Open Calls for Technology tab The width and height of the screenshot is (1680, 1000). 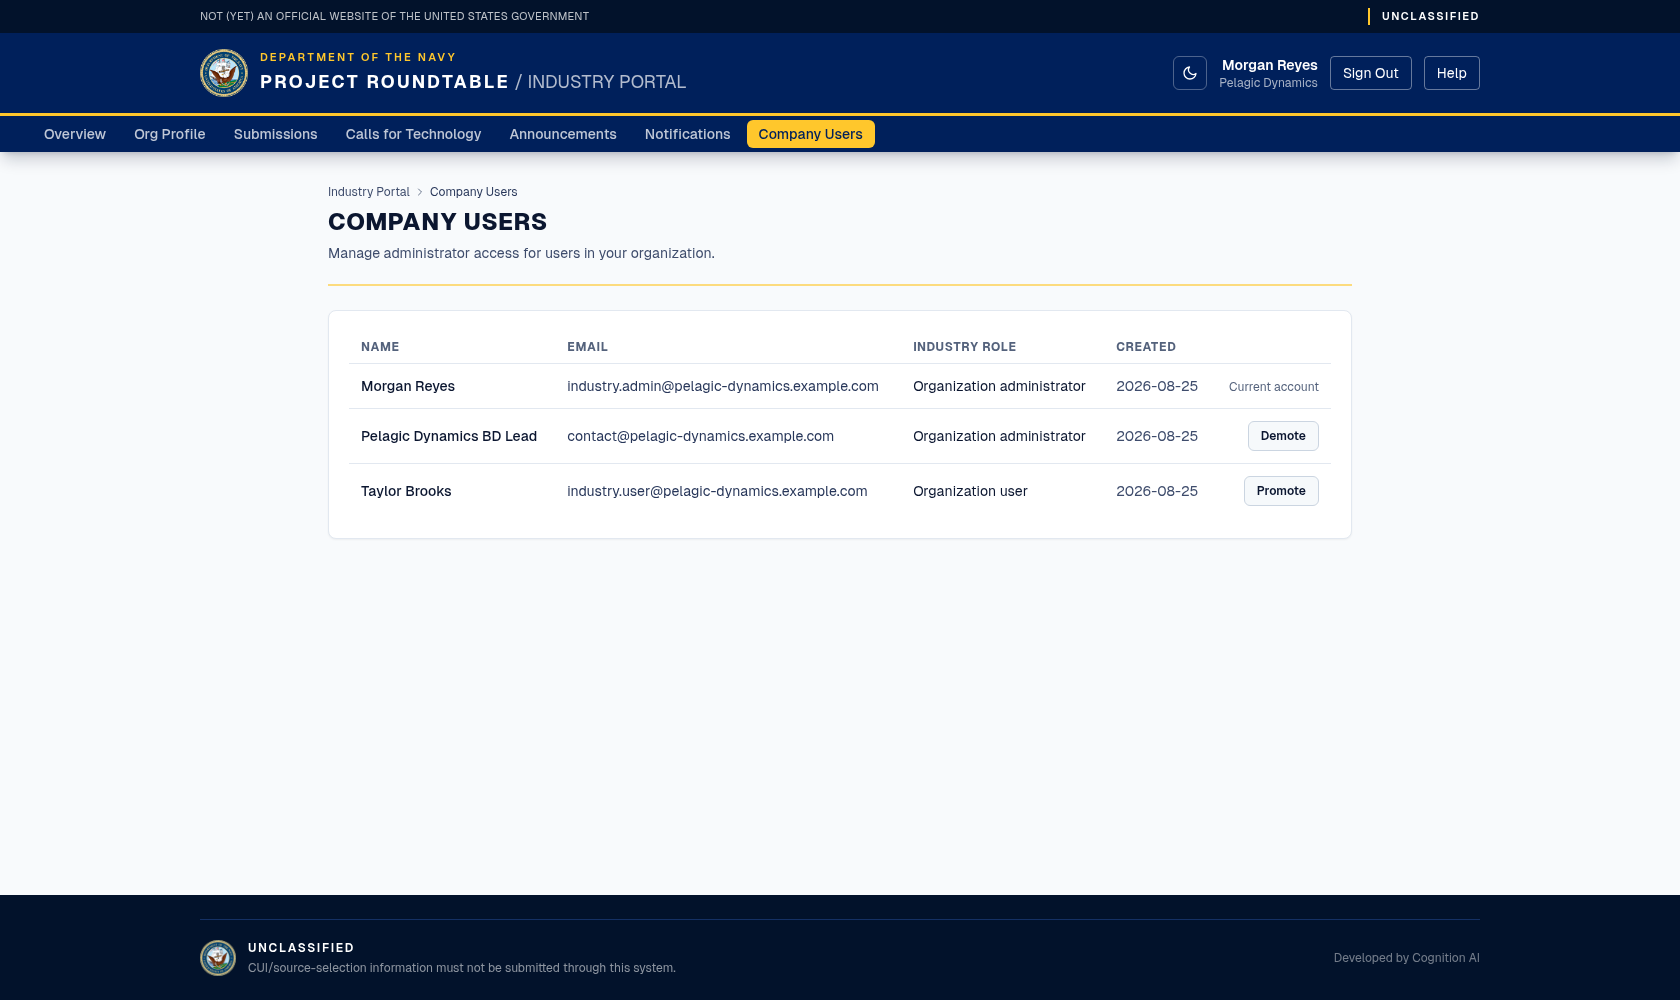click(x=413, y=134)
